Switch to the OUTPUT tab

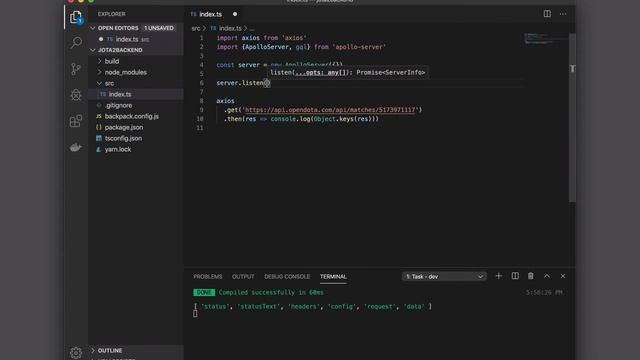coord(243,277)
